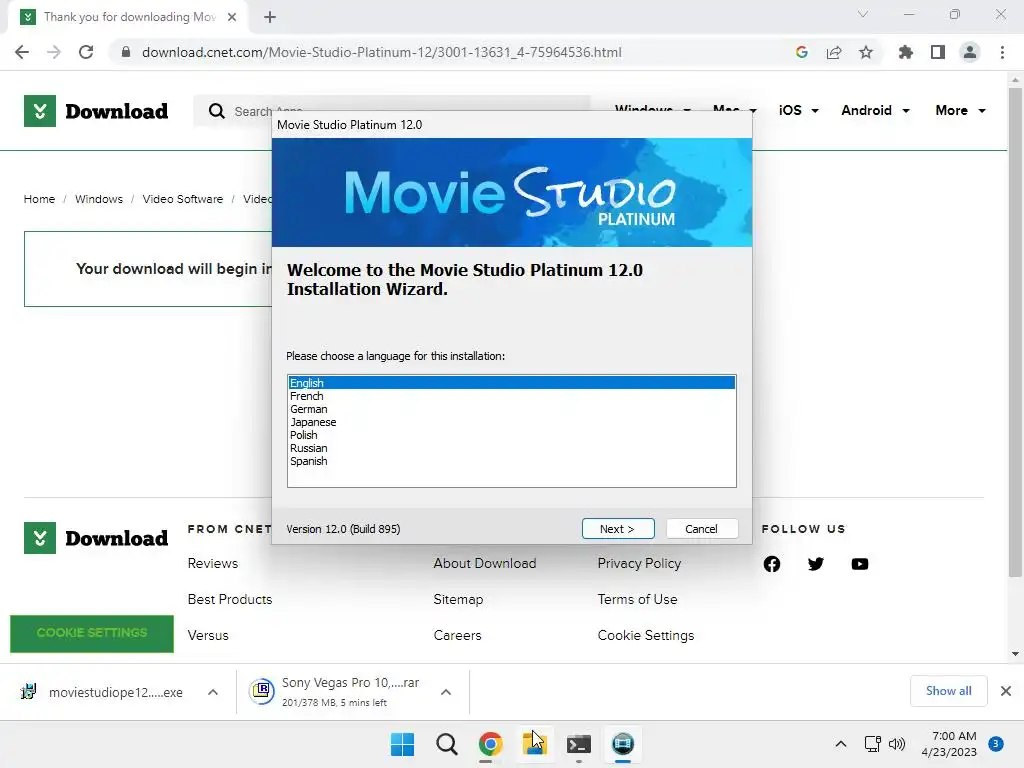The height and width of the screenshot is (768, 1024).
Task: Select Polish installation language
Action: [511, 435]
